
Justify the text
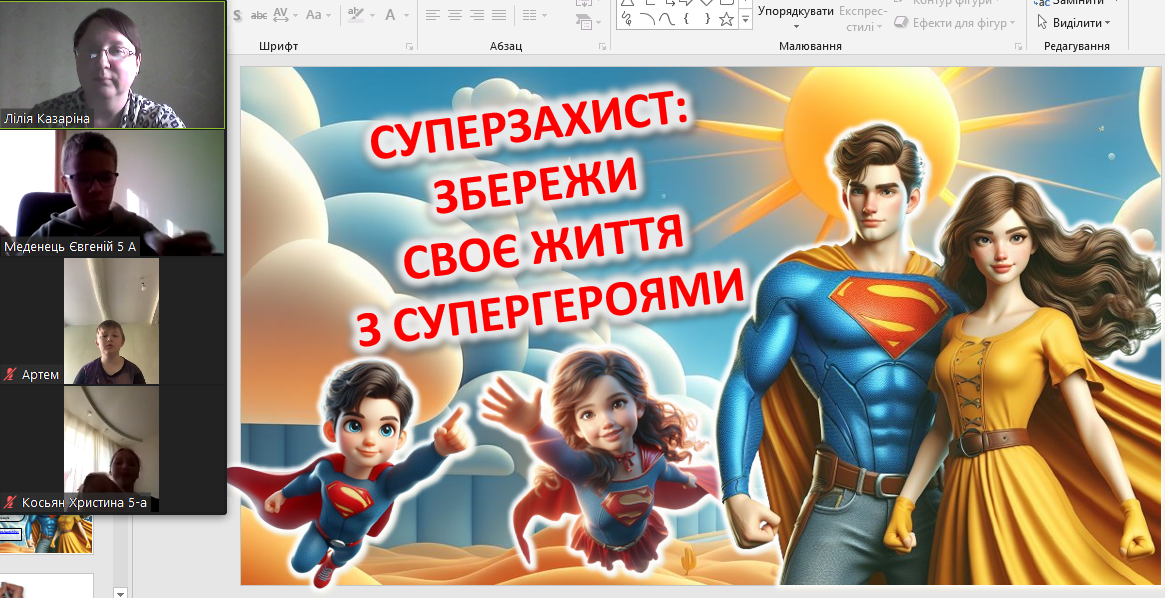[499, 15]
